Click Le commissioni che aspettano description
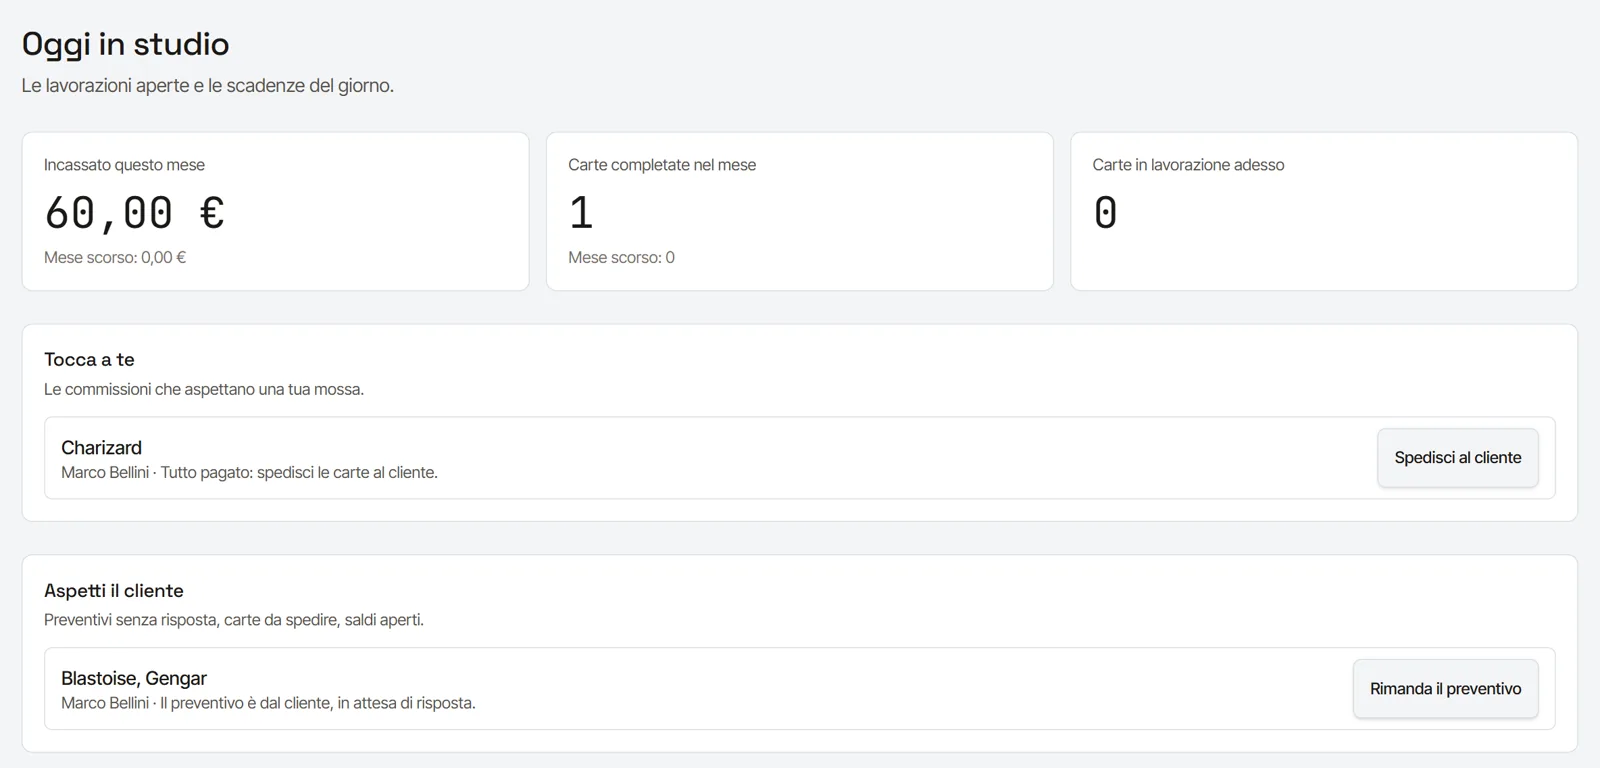The height and width of the screenshot is (768, 1600). click(204, 389)
